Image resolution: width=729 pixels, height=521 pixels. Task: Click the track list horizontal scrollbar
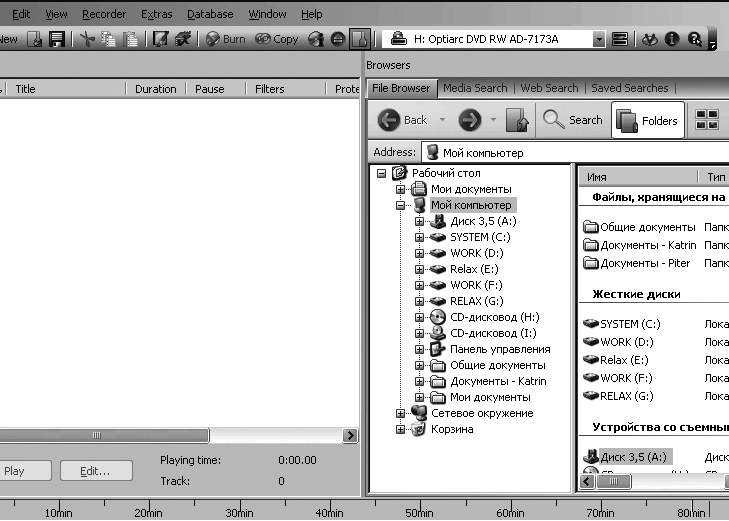click(100, 435)
